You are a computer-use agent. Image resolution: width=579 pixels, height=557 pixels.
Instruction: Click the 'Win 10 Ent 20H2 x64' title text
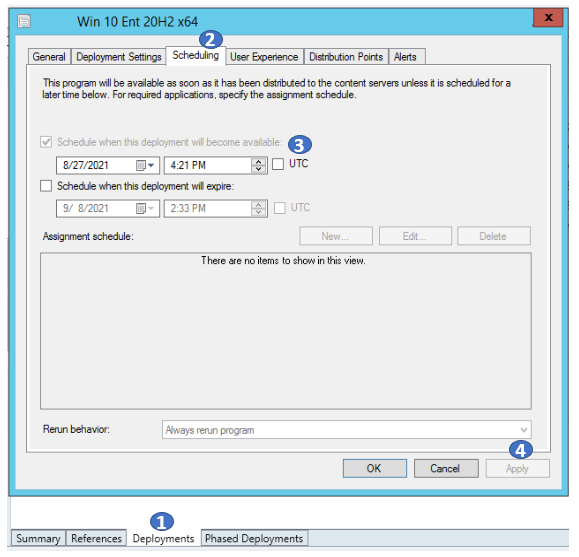tap(137, 21)
